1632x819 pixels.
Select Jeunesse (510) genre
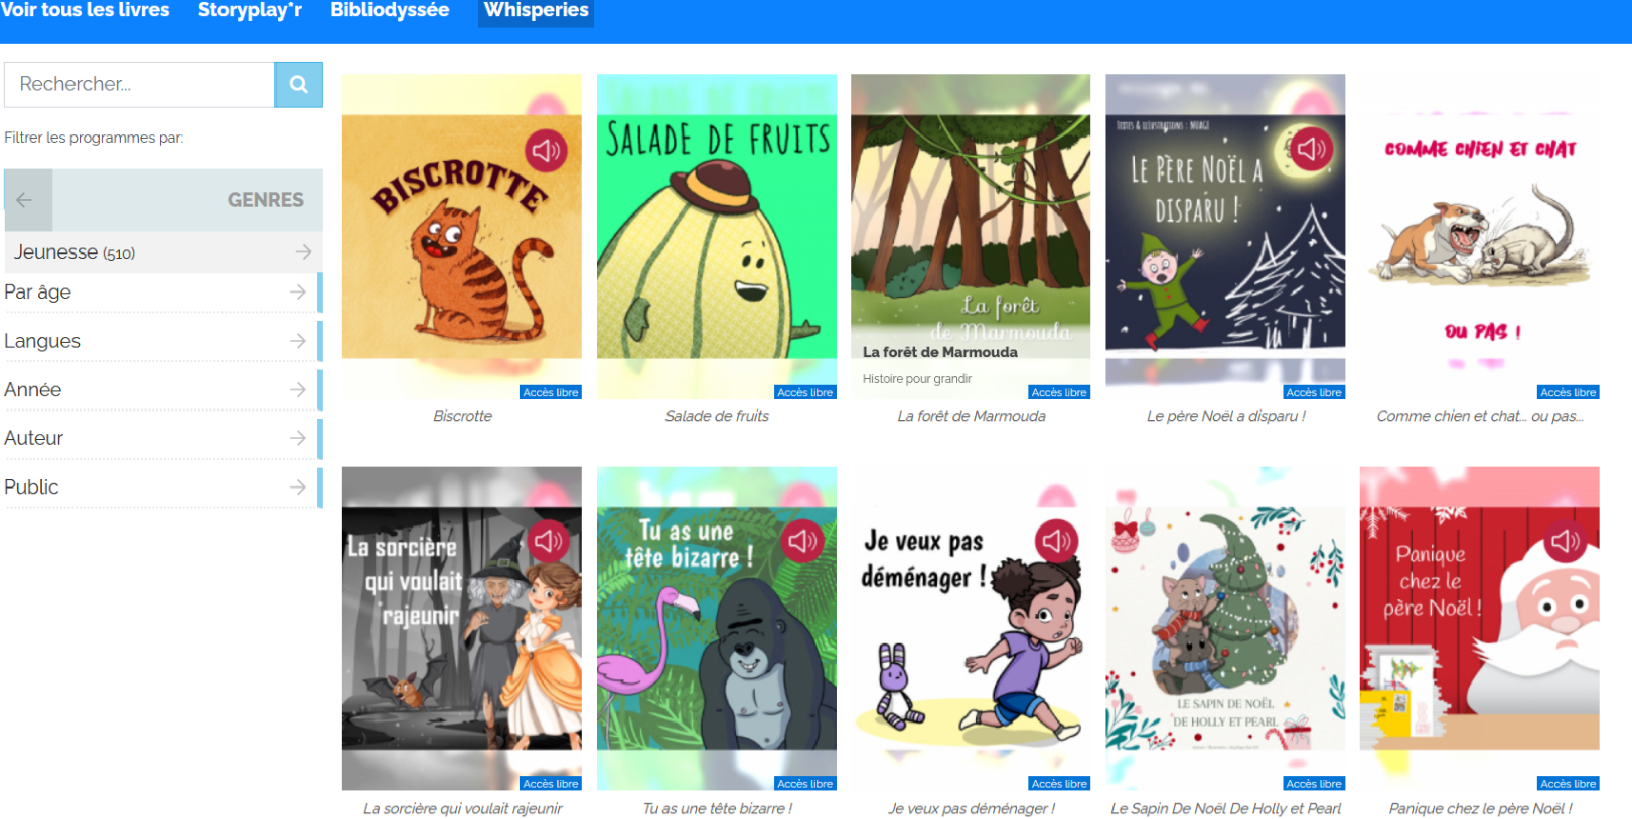pos(163,252)
